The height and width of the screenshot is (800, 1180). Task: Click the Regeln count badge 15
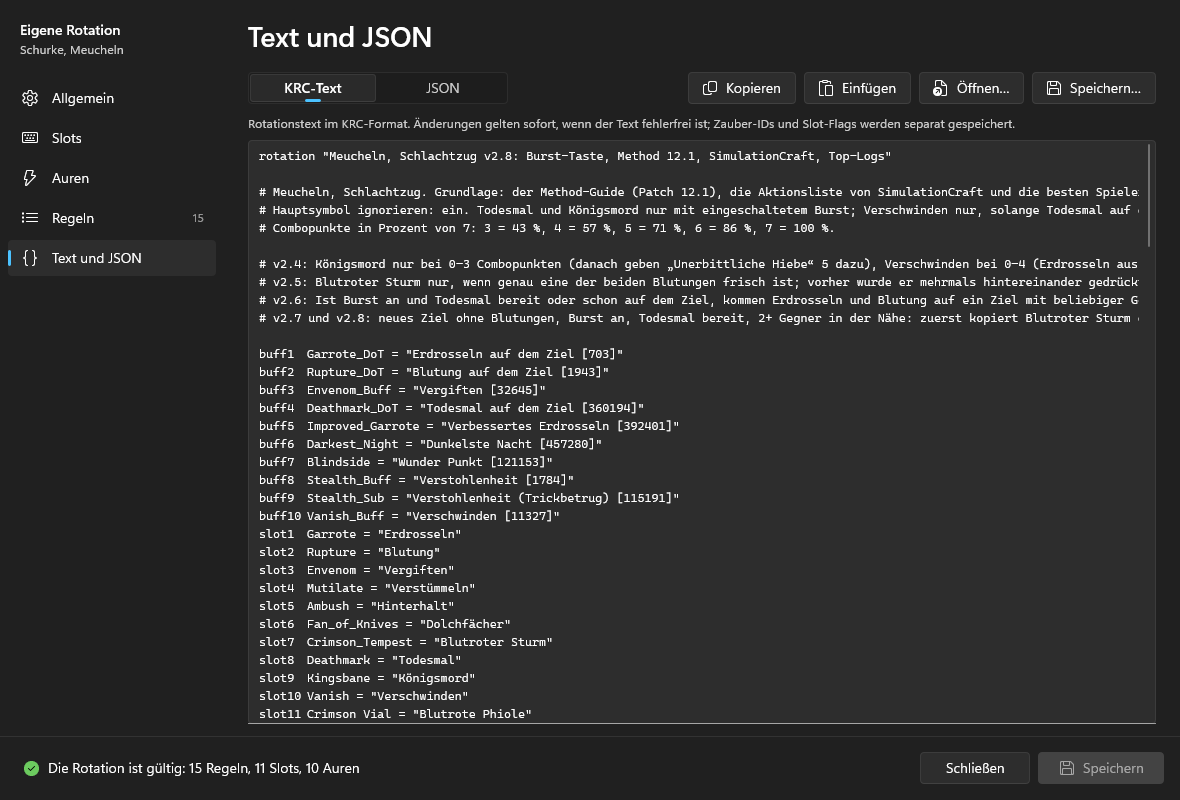[198, 218]
